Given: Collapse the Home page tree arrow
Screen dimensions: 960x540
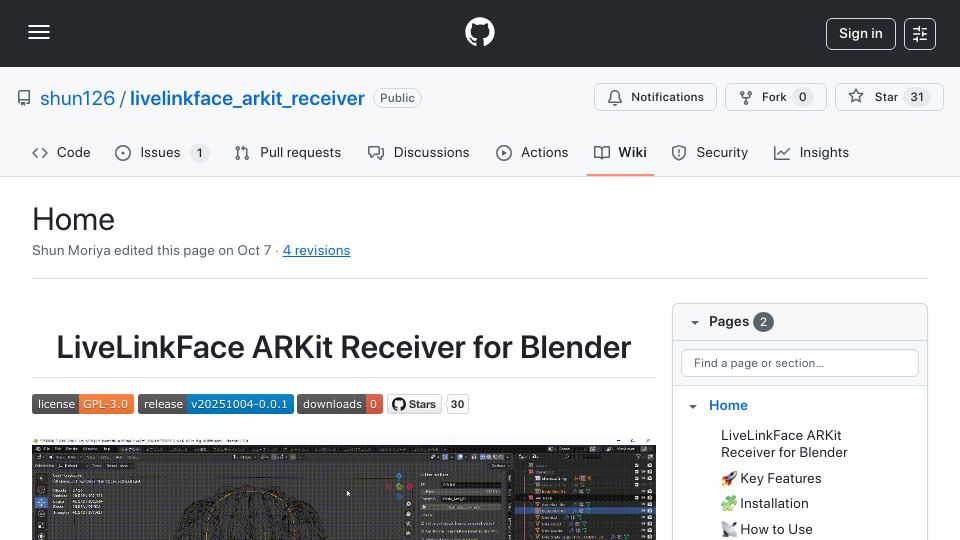Looking at the screenshot, I should click(x=692, y=406).
